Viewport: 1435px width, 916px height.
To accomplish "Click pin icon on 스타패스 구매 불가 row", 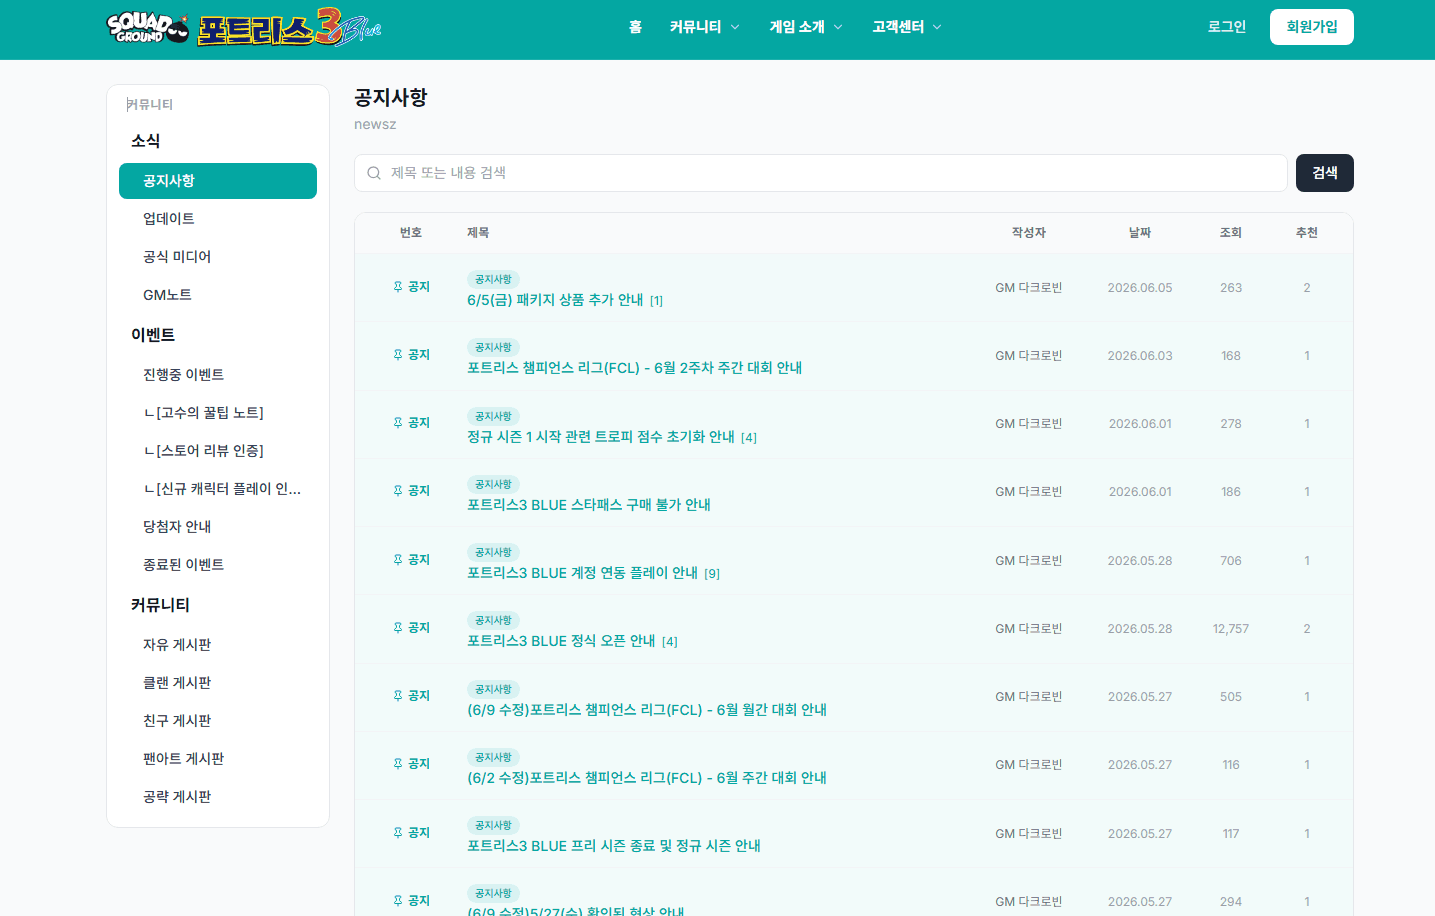I will click(398, 491).
